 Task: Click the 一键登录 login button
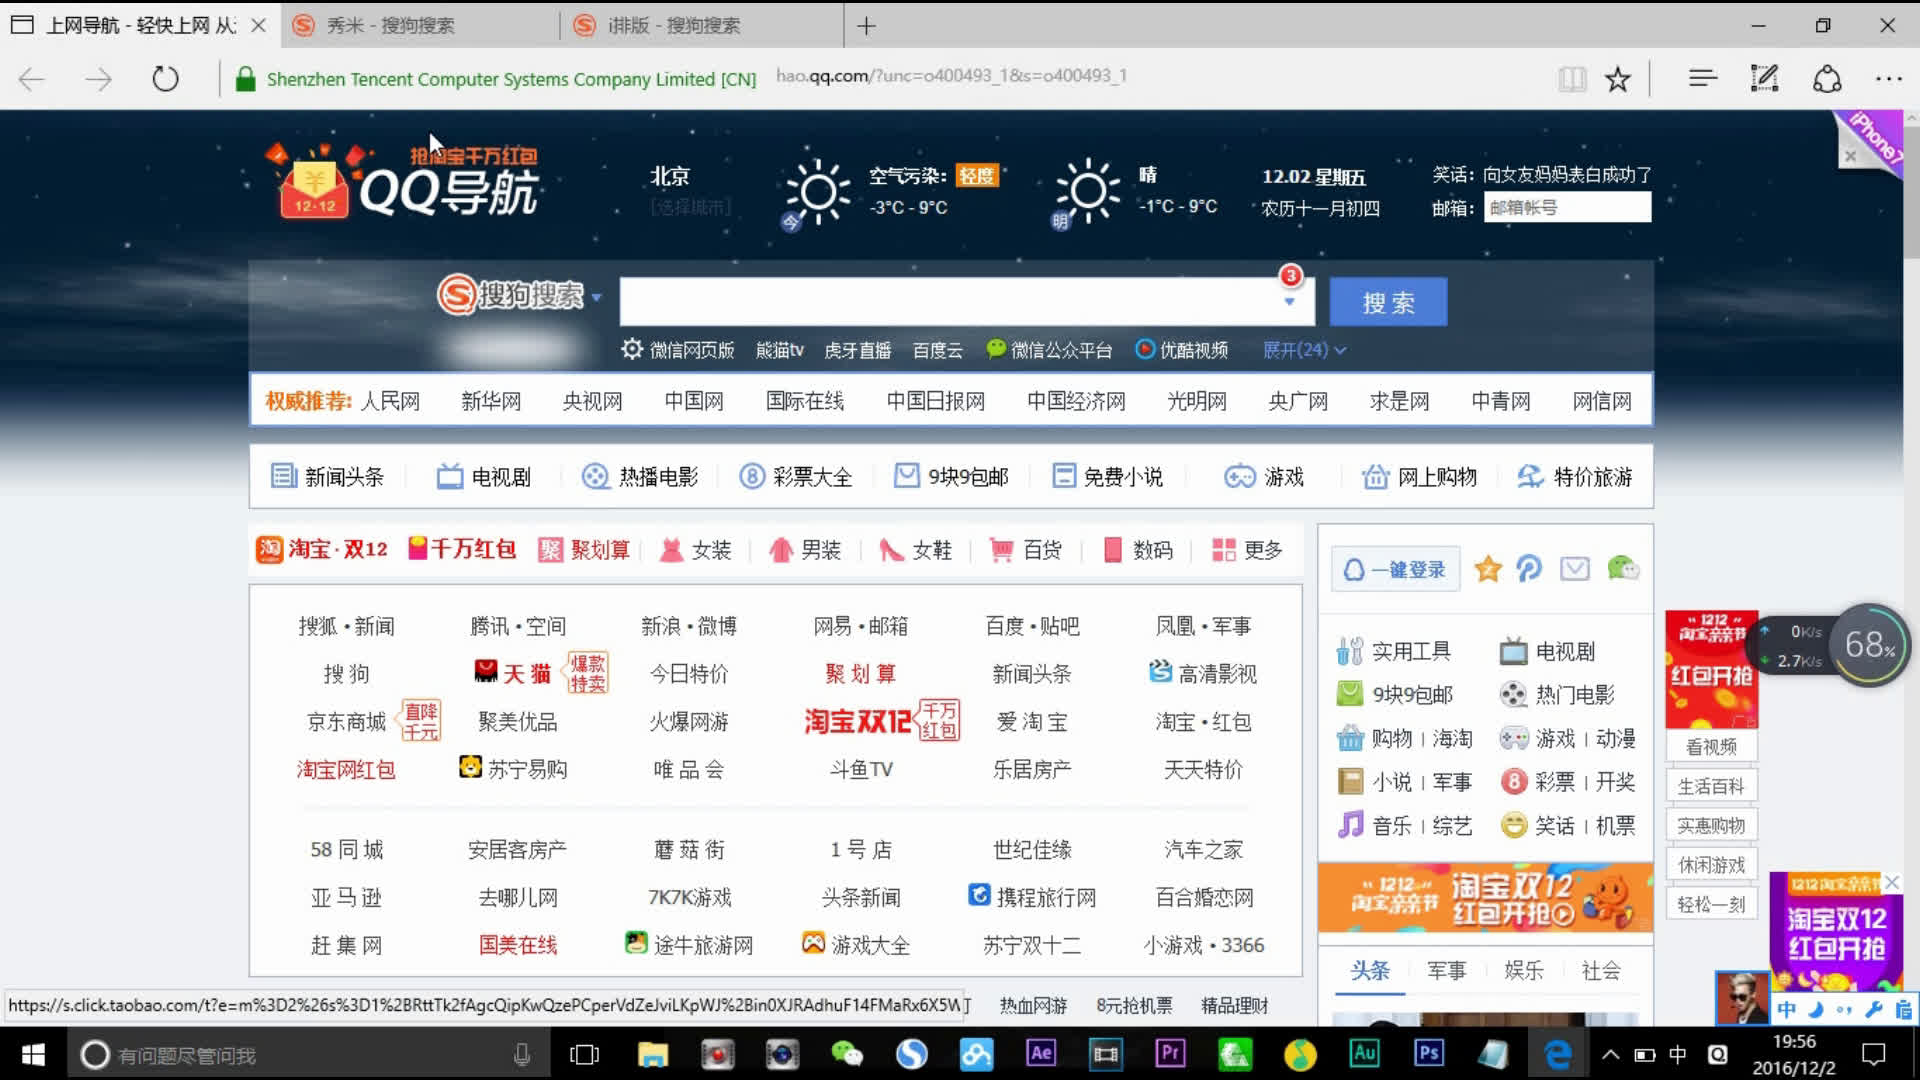pyautogui.click(x=1395, y=569)
